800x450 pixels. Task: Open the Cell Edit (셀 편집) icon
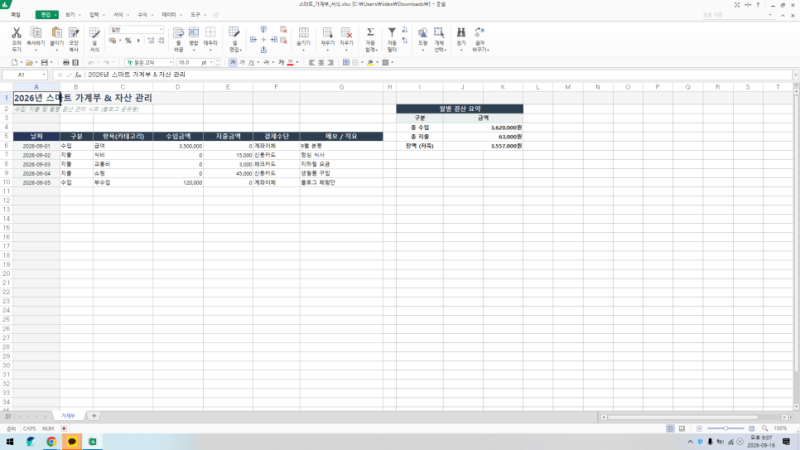(234, 34)
